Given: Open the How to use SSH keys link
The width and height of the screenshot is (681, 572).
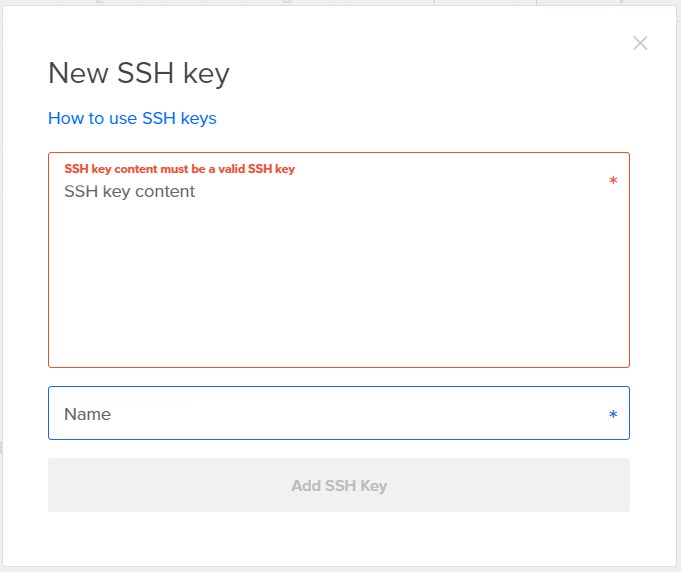Looking at the screenshot, I should (132, 118).
